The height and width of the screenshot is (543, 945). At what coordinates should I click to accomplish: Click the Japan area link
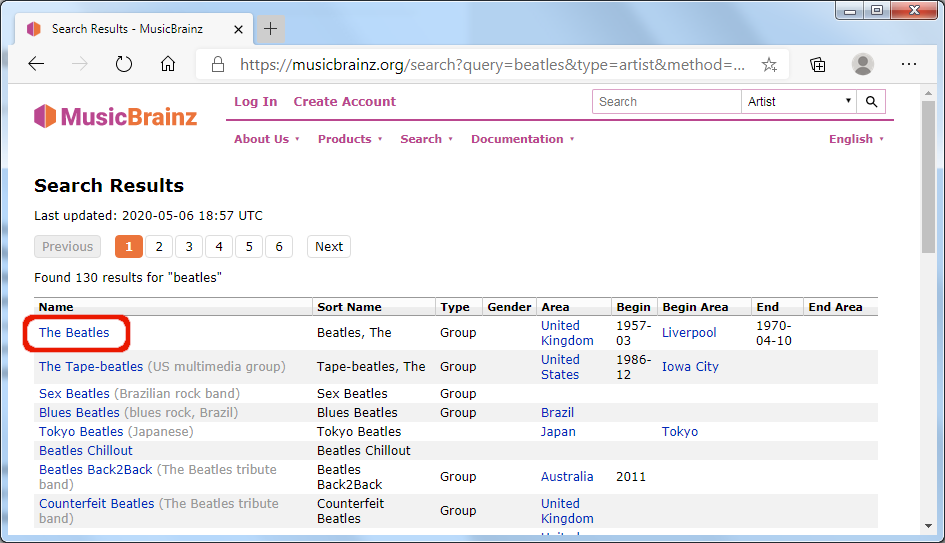[x=558, y=432]
